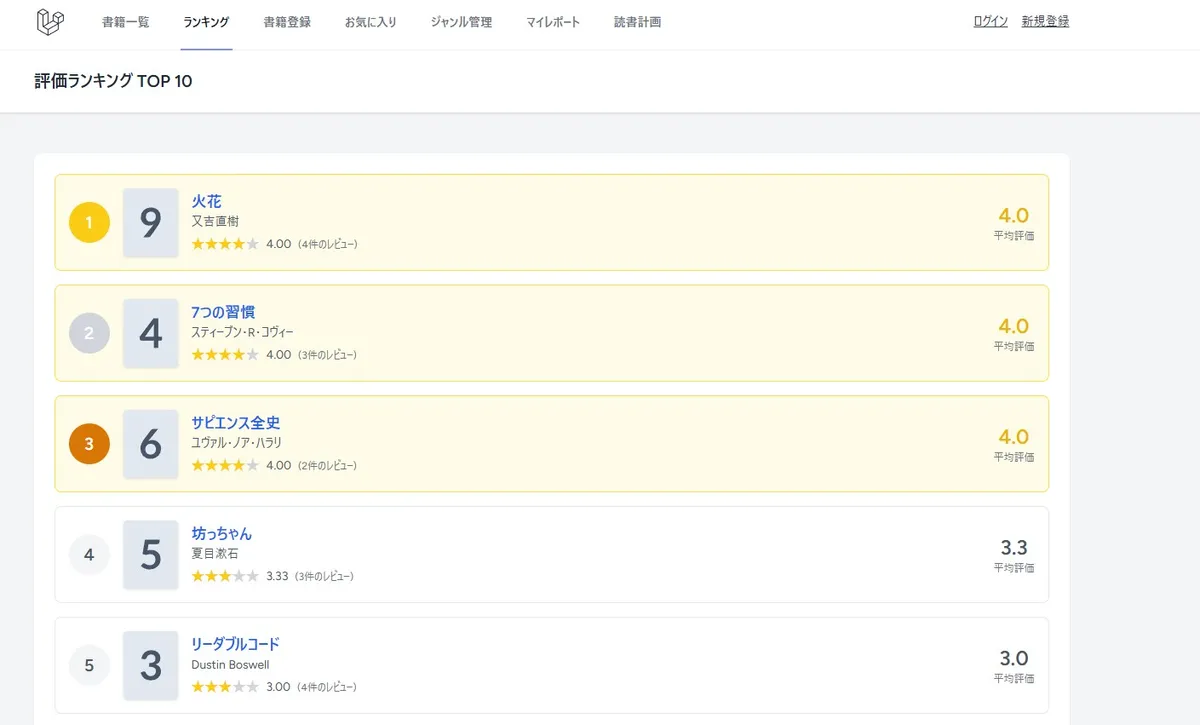Click the star rating of 坊っちゃん
Viewport: 1200px width, 725px height.
click(x=225, y=576)
